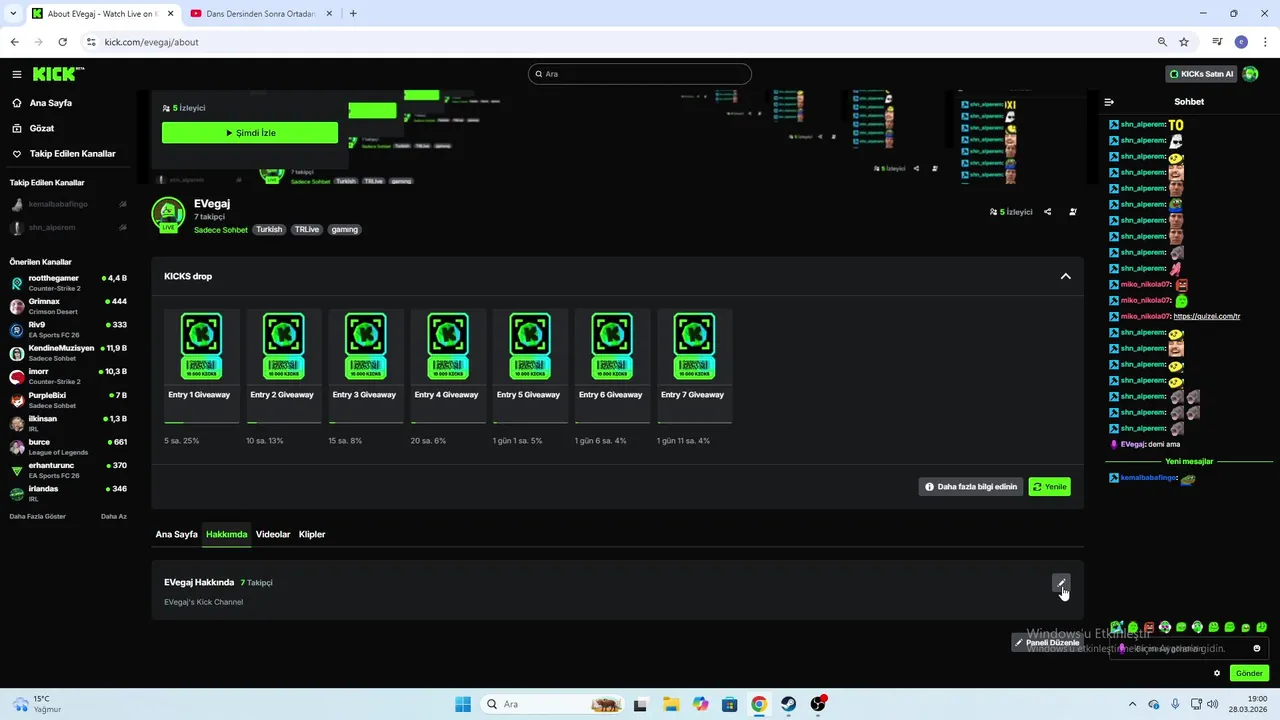
Task: Bookmark this page with star icon
Action: click(1184, 42)
